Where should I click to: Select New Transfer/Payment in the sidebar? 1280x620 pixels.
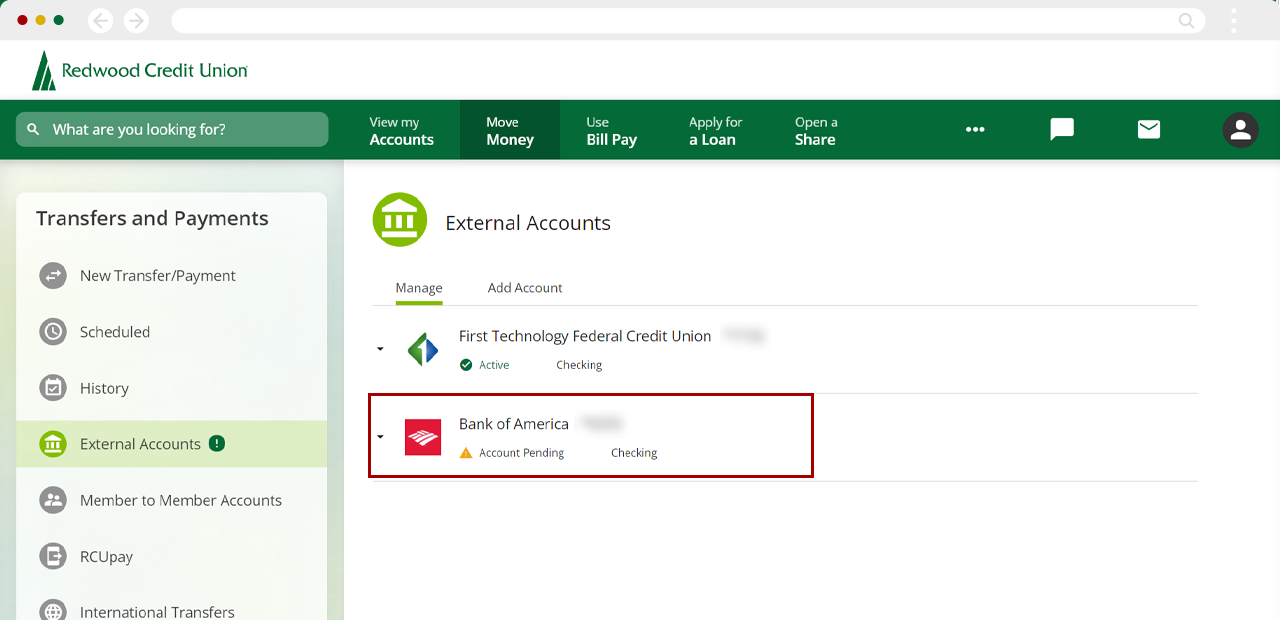click(x=172, y=276)
